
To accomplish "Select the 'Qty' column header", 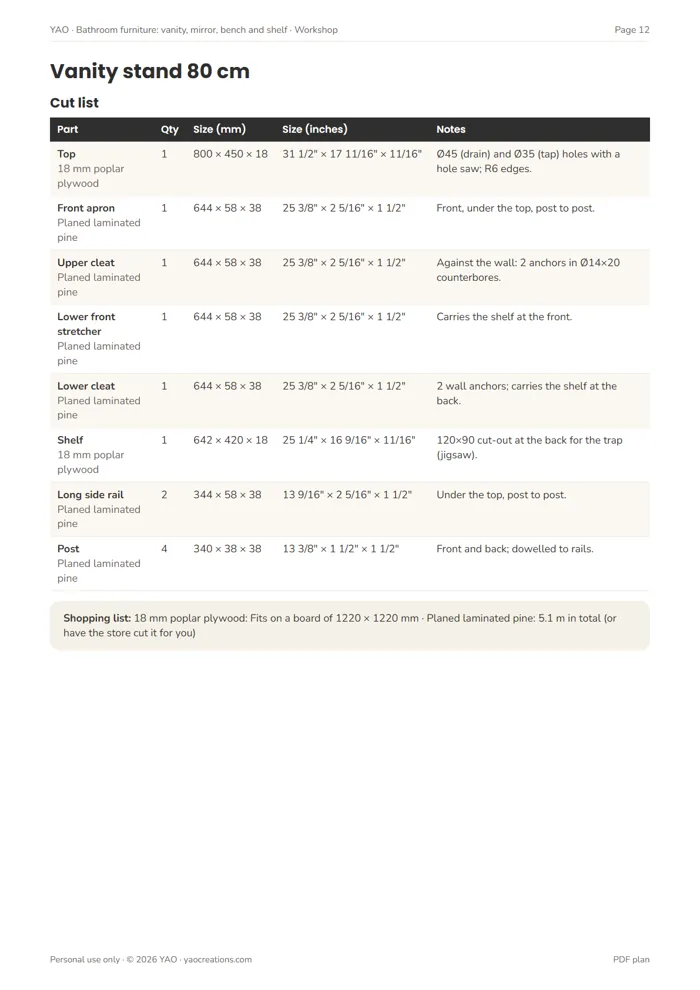I will click(169, 129).
